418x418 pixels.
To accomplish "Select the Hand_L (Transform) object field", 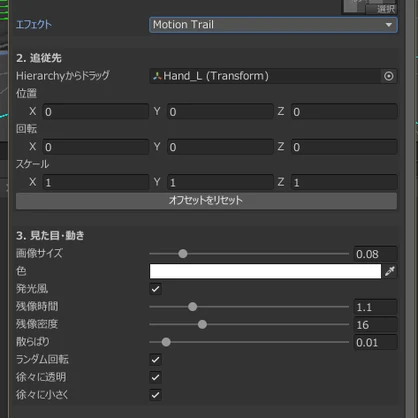I will [x=265, y=76].
